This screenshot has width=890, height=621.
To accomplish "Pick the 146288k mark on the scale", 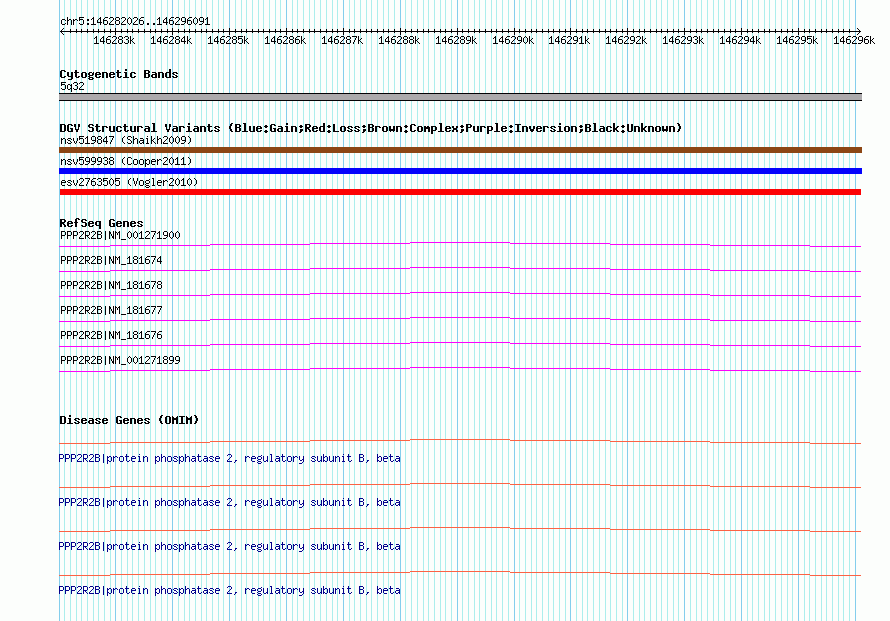I will pyautogui.click(x=399, y=40).
